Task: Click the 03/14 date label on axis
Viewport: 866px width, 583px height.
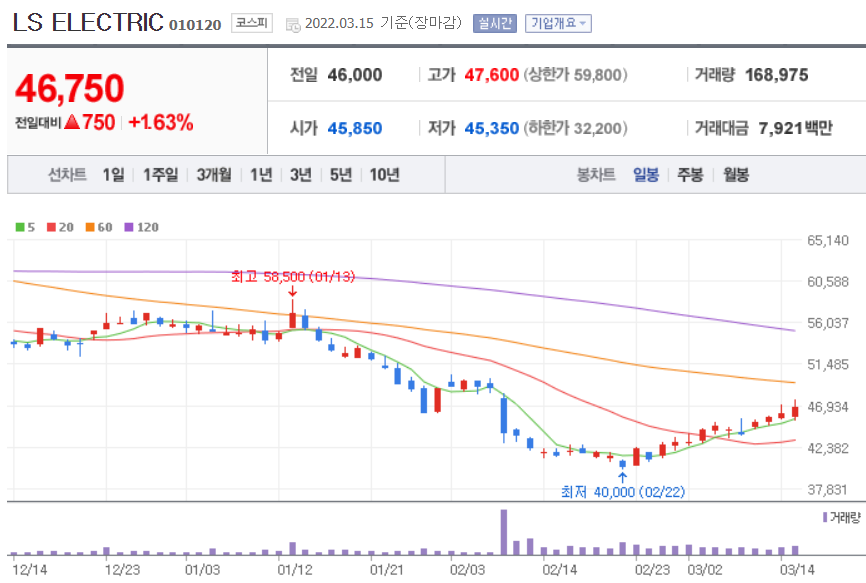Action: [797, 570]
